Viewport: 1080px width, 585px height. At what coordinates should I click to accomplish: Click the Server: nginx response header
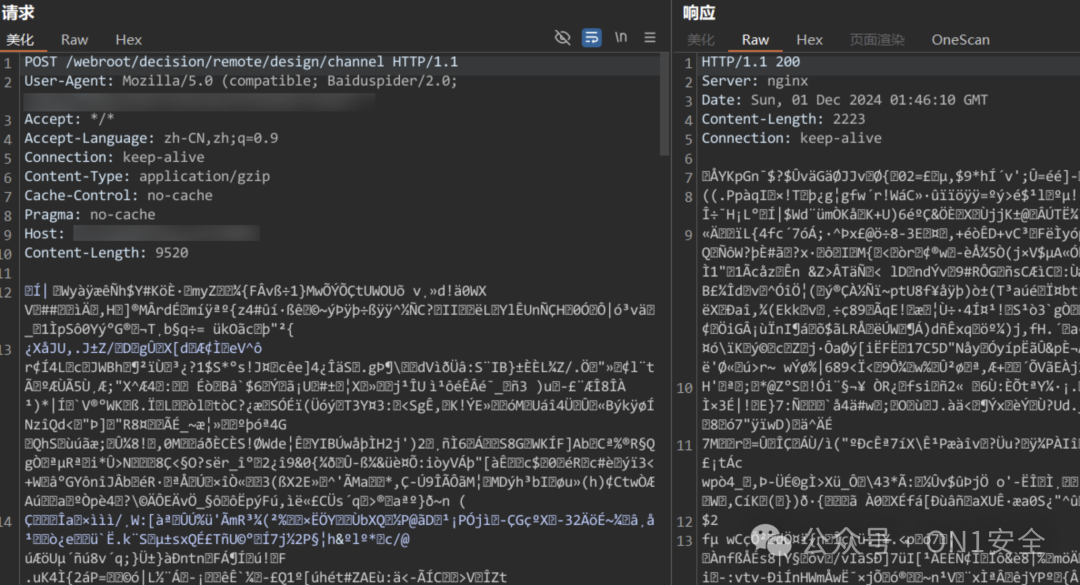coord(755,81)
